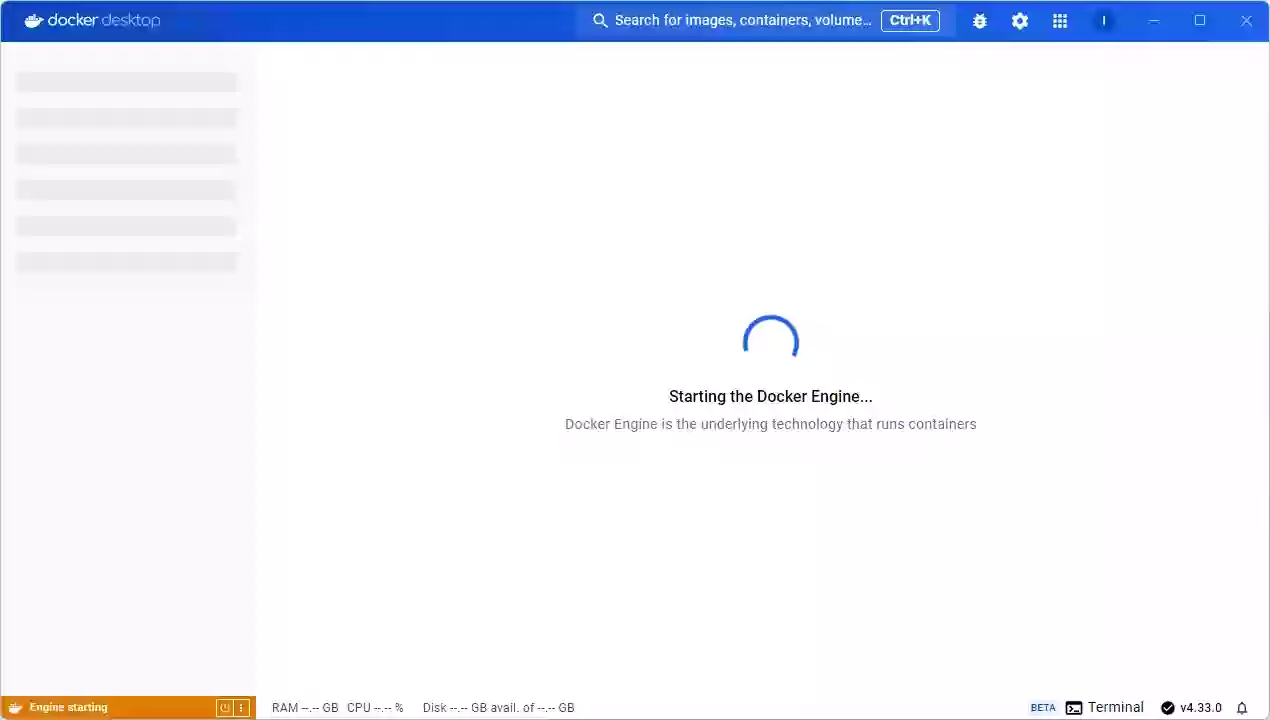Click the RAM usage indicator
The height and width of the screenshot is (720, 1270).
pos(305,708)
